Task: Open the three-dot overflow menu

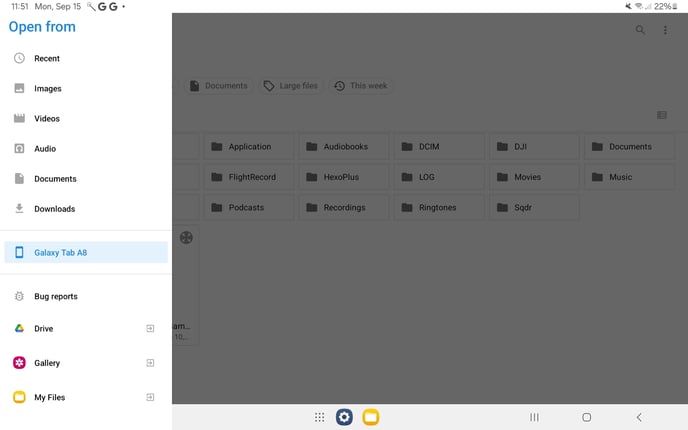Action: [x=666, y=30]
